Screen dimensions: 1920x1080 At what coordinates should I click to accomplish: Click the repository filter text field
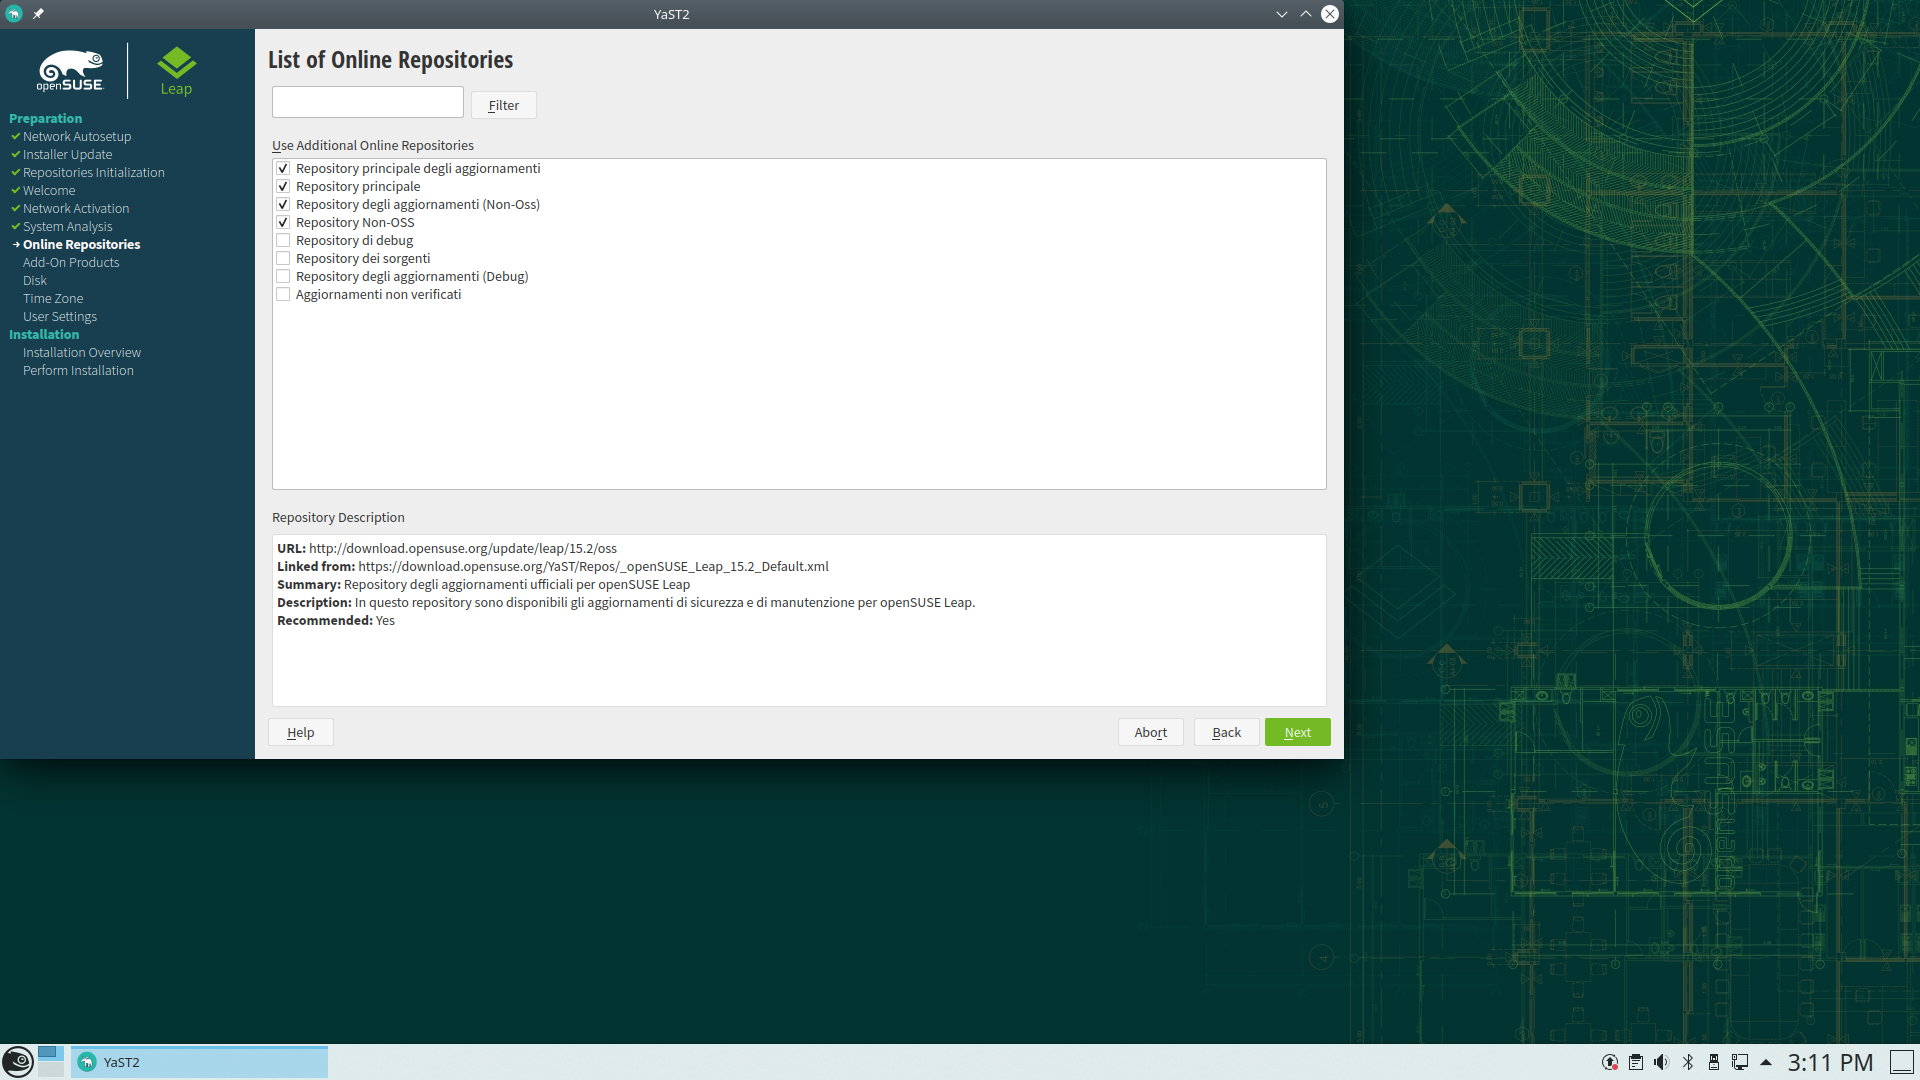tap(367, 102)
